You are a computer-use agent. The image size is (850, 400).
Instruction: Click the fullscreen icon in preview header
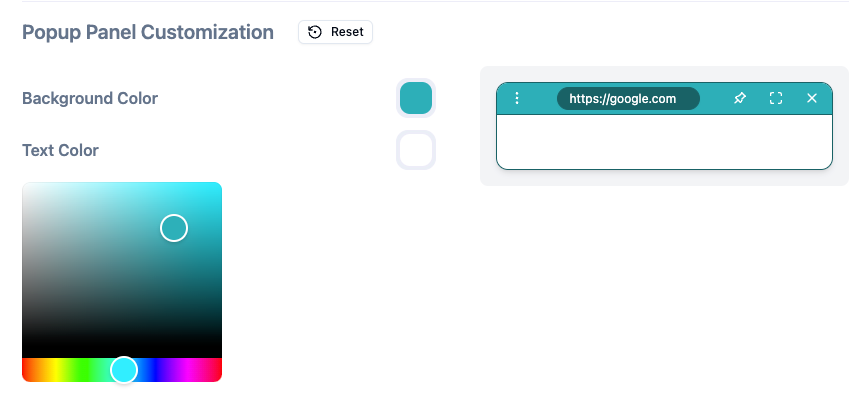point(776,98)
